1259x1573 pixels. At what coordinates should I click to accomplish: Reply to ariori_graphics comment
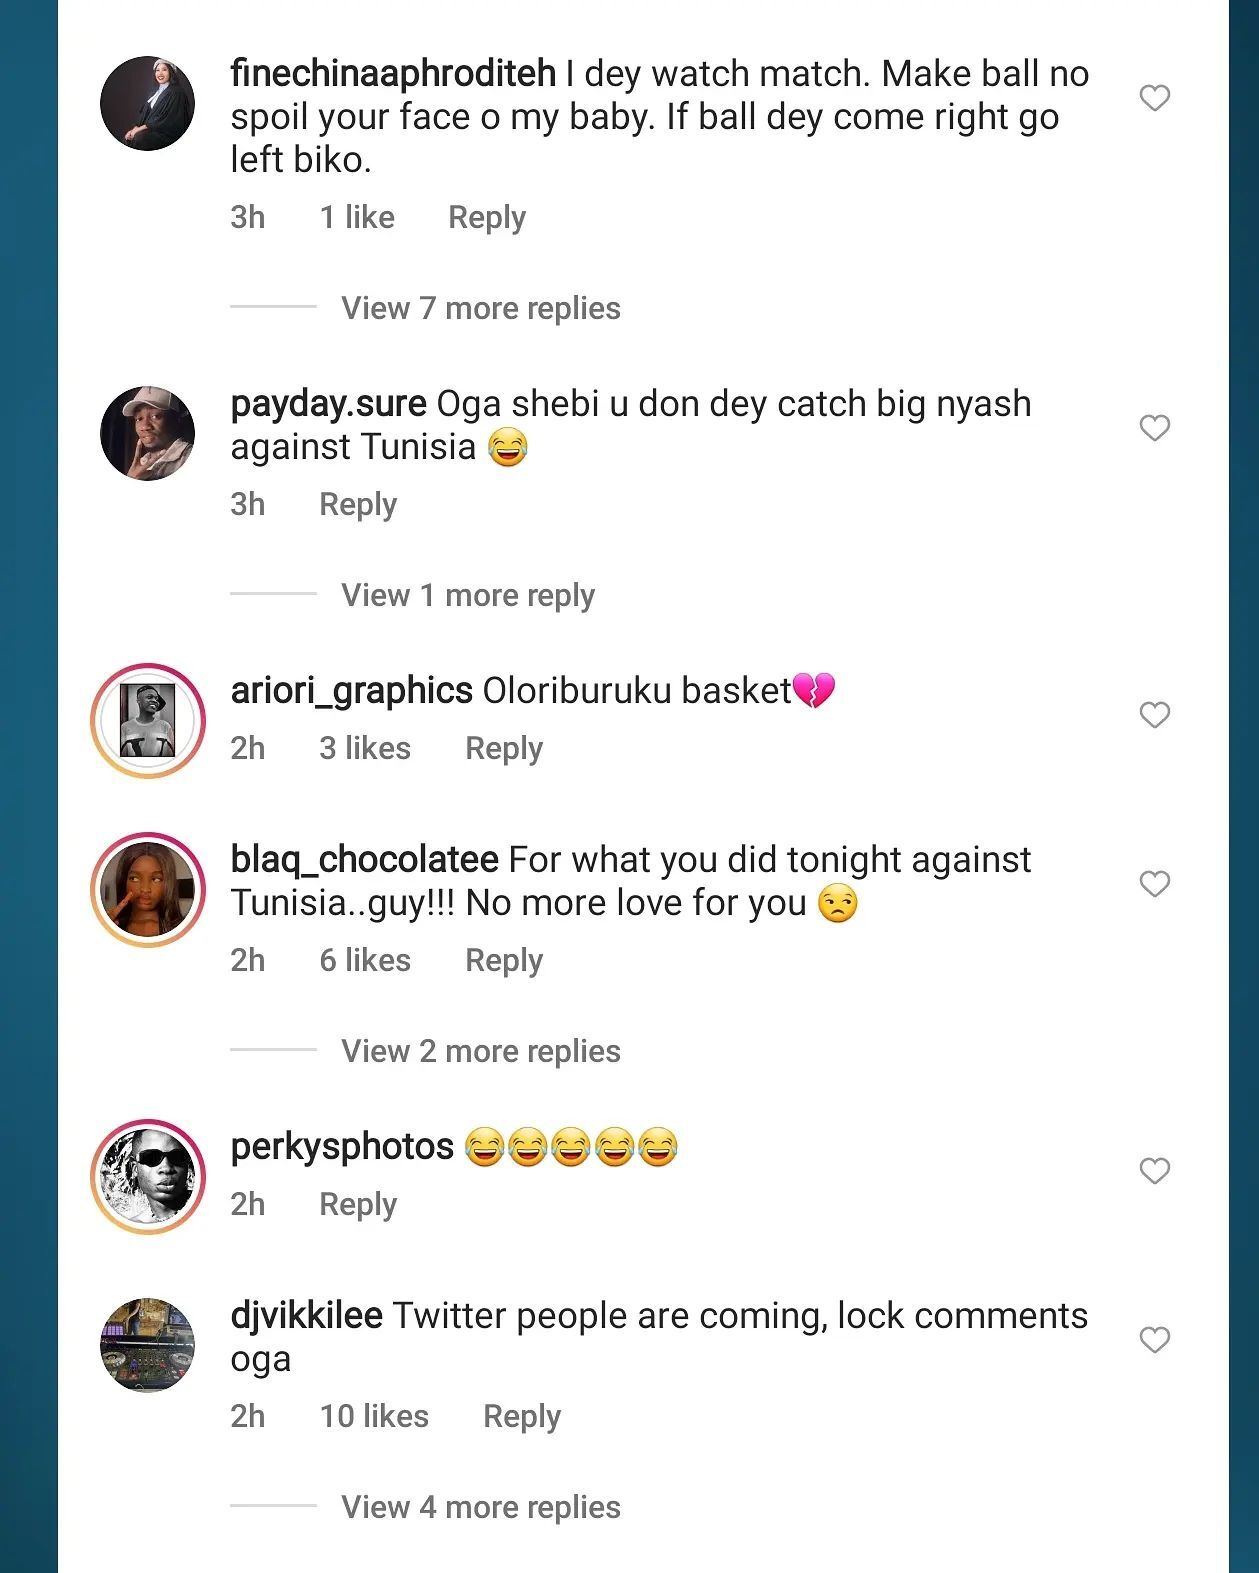503,748
